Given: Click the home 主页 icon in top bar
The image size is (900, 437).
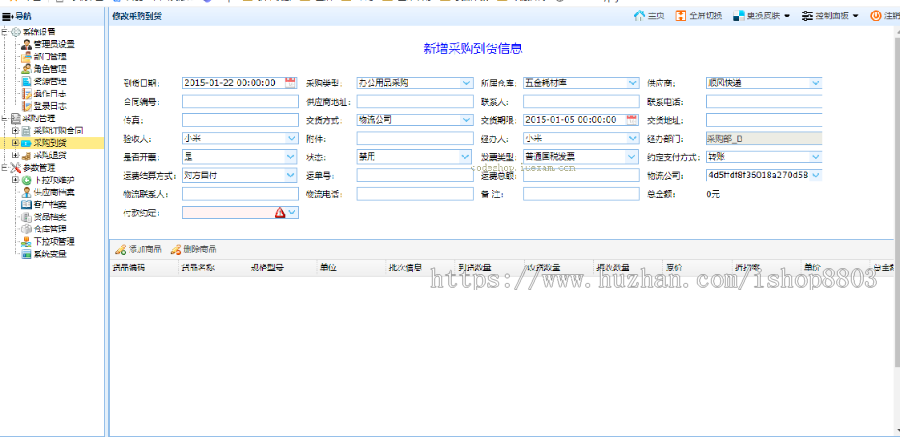Looking at the screenshot, I should click(639, 16).
